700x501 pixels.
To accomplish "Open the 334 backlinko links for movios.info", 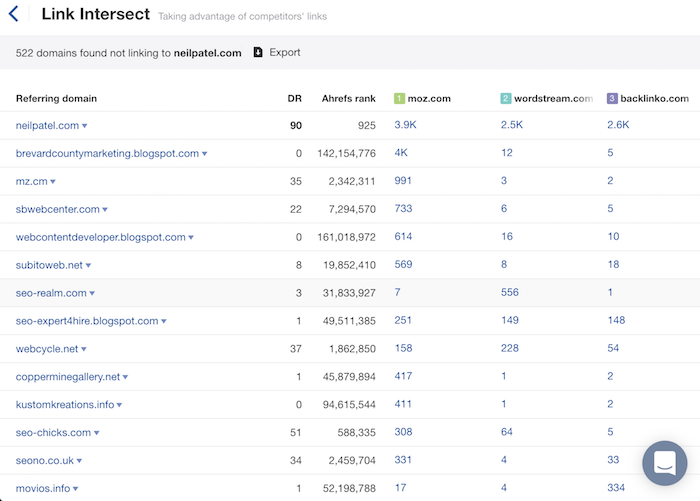I will point(616,488).
